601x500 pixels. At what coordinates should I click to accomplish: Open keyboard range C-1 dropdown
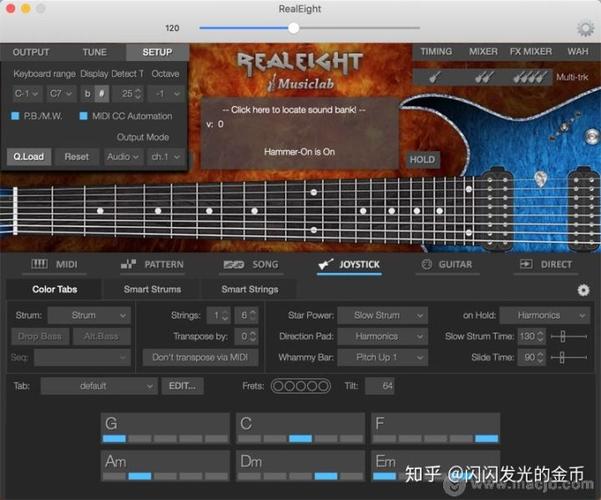(26, 94)
